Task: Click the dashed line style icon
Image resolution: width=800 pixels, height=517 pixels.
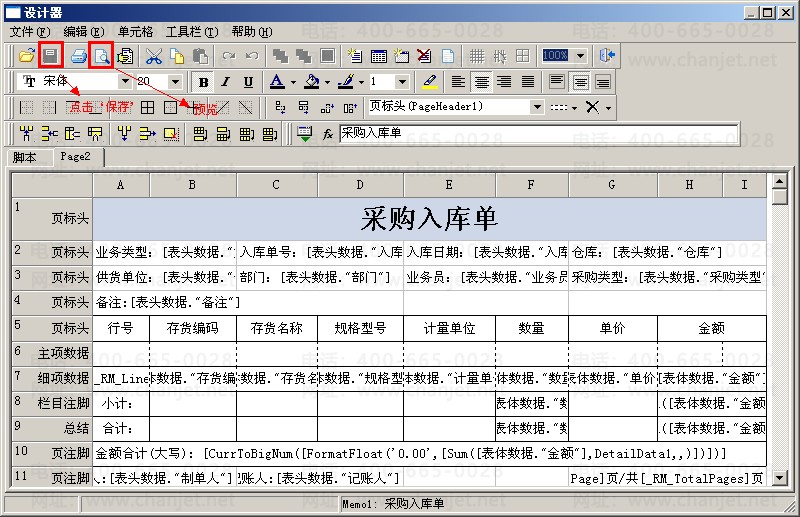Action: [x=558, y=107]
